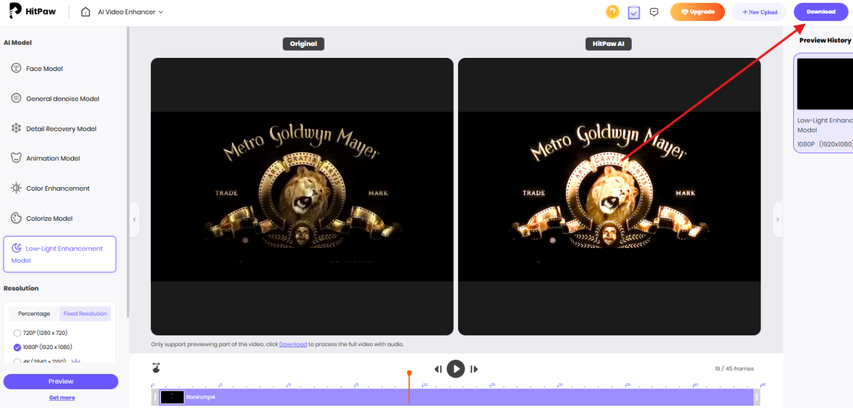
Task: Open the AI Video Enhancer dropdown
Action: [x=130, y=11]
